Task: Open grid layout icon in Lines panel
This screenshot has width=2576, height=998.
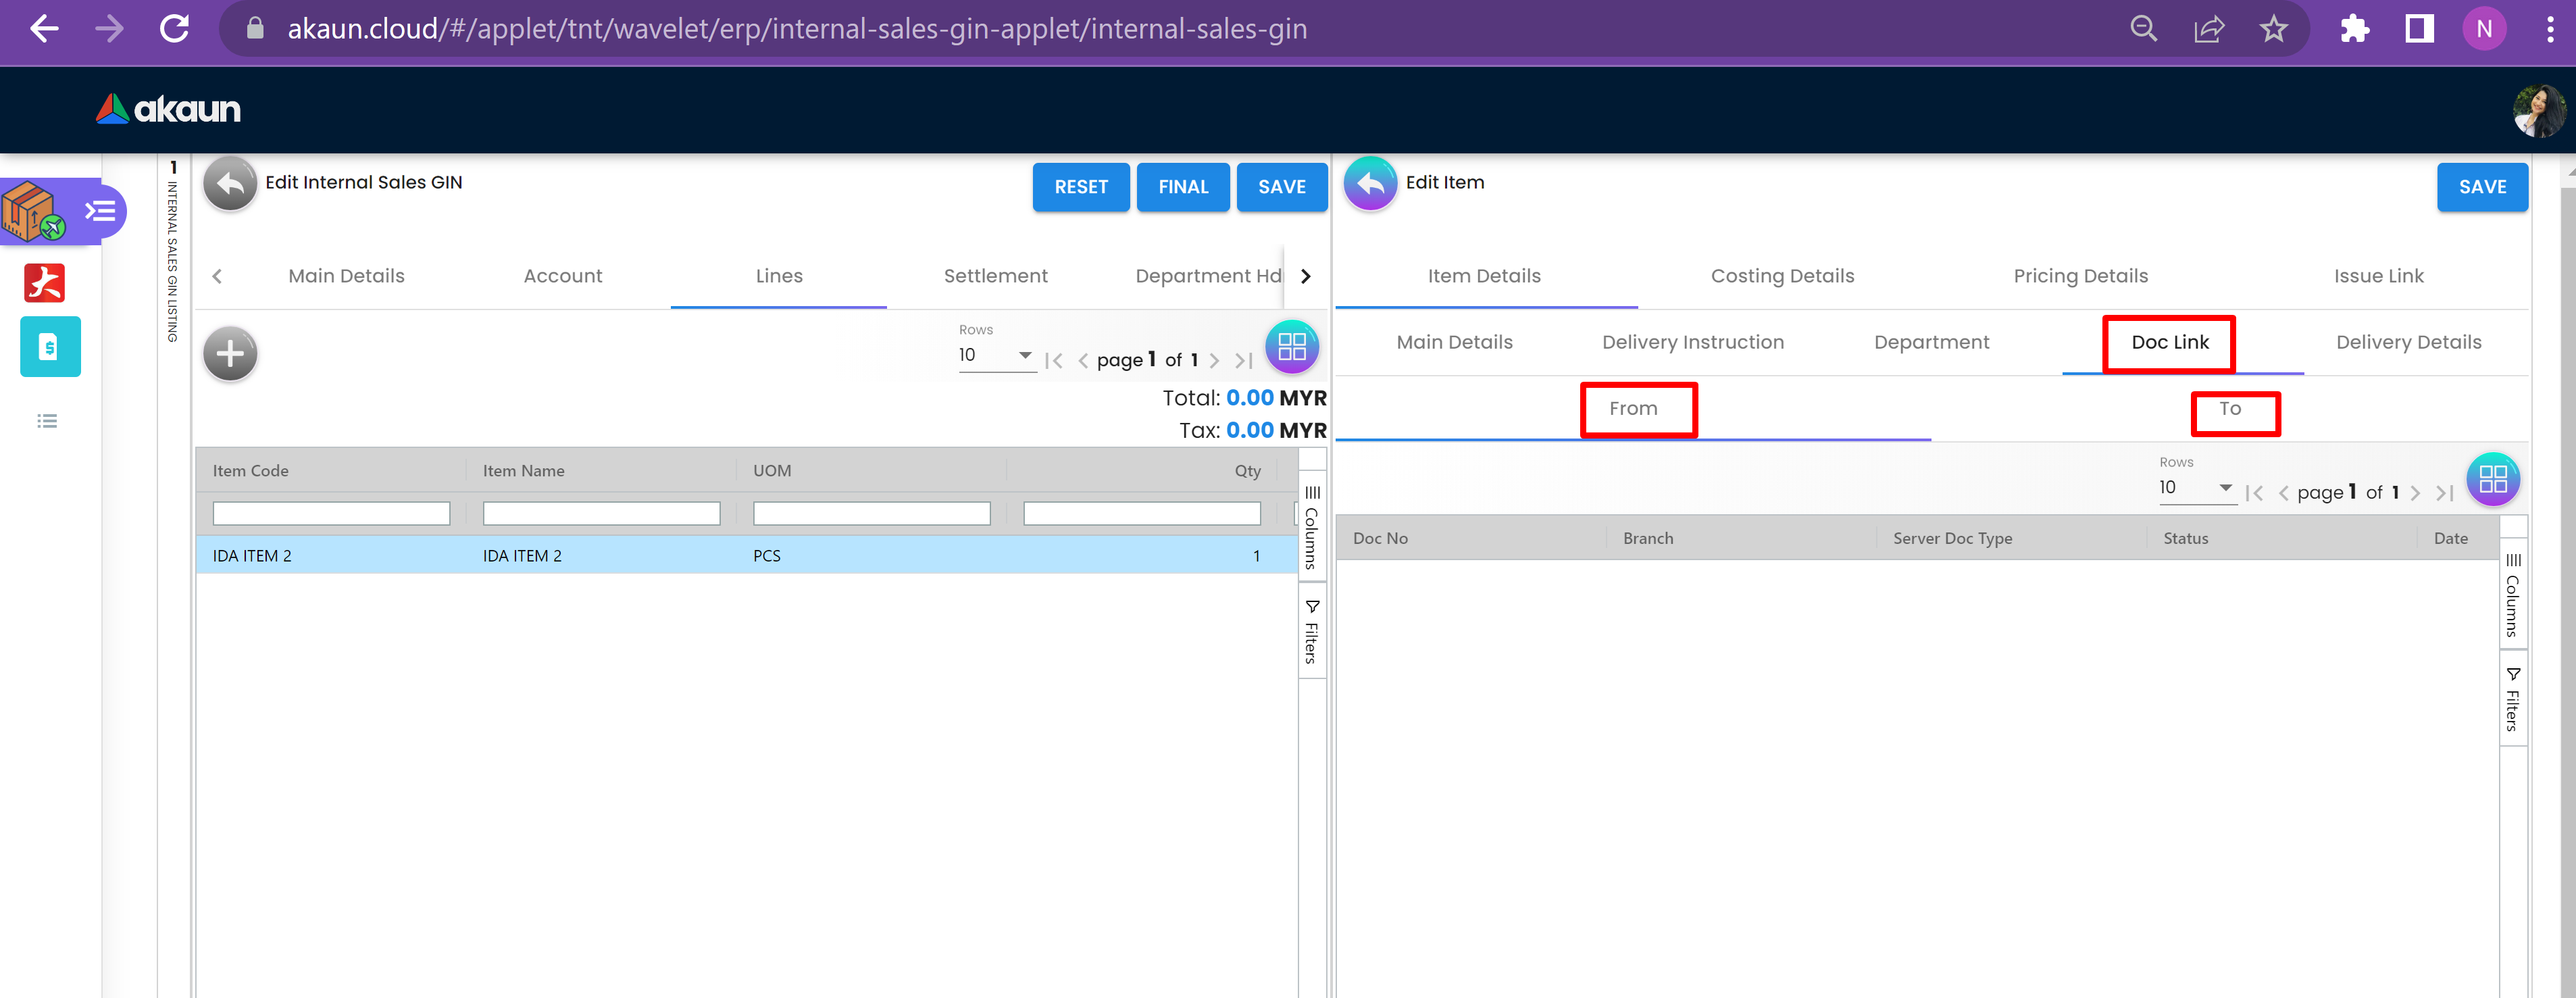Action: [x=1291, y=347]
